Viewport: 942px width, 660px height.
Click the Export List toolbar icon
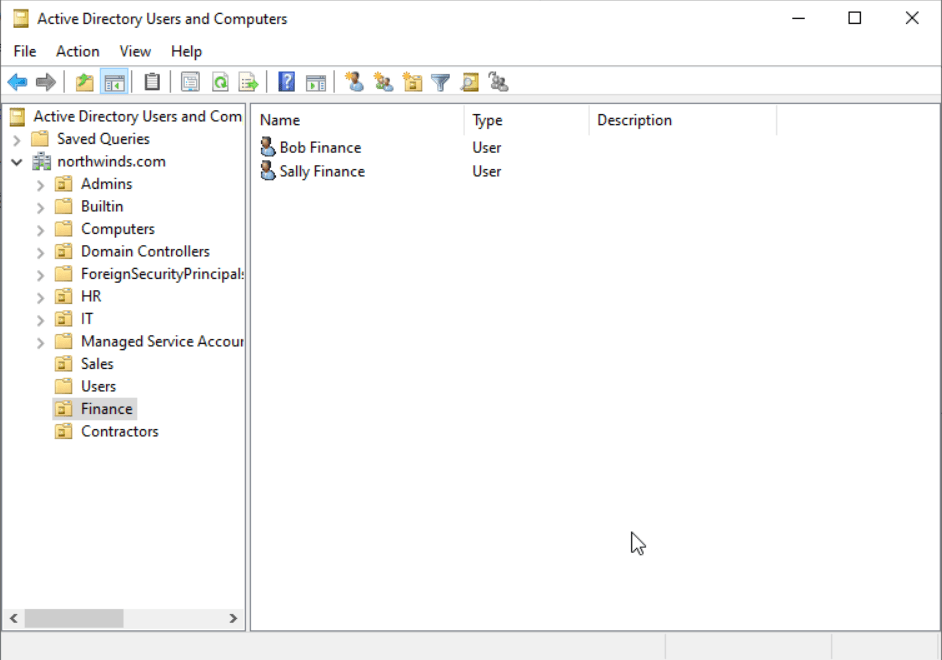pos(248,82)
